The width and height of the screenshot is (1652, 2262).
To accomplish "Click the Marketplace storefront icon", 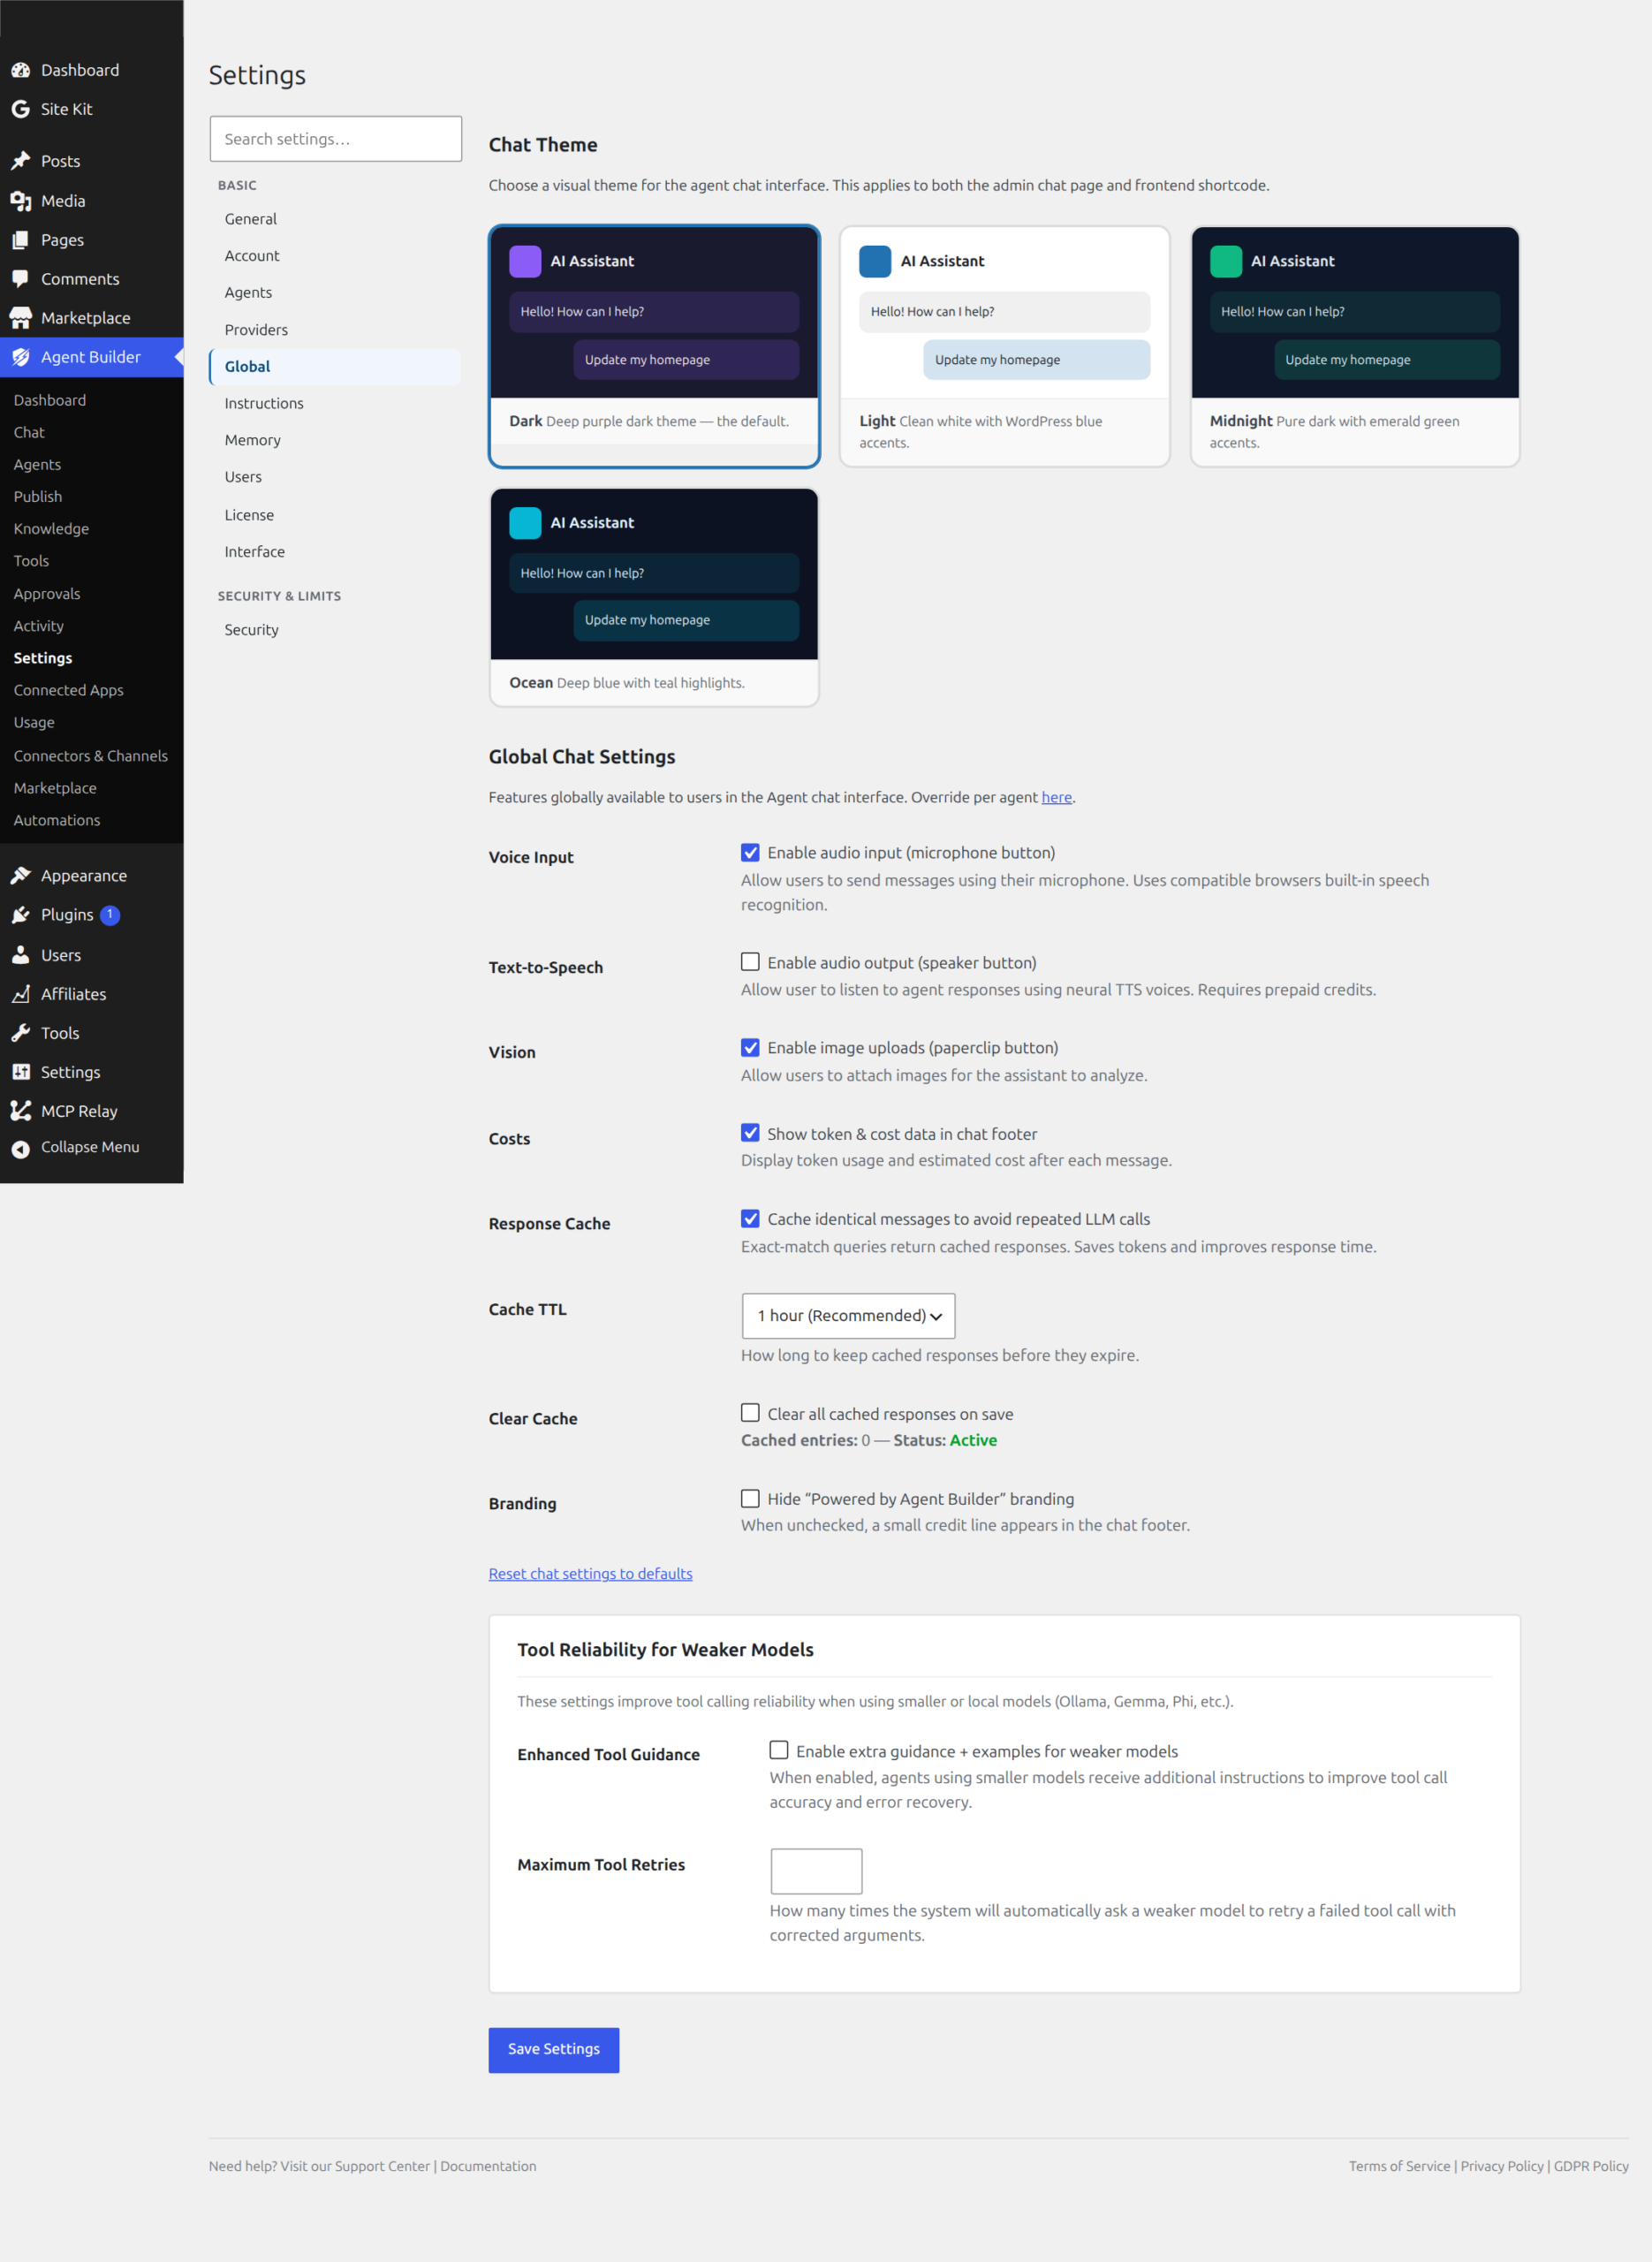I will click(x=20, y=318).
